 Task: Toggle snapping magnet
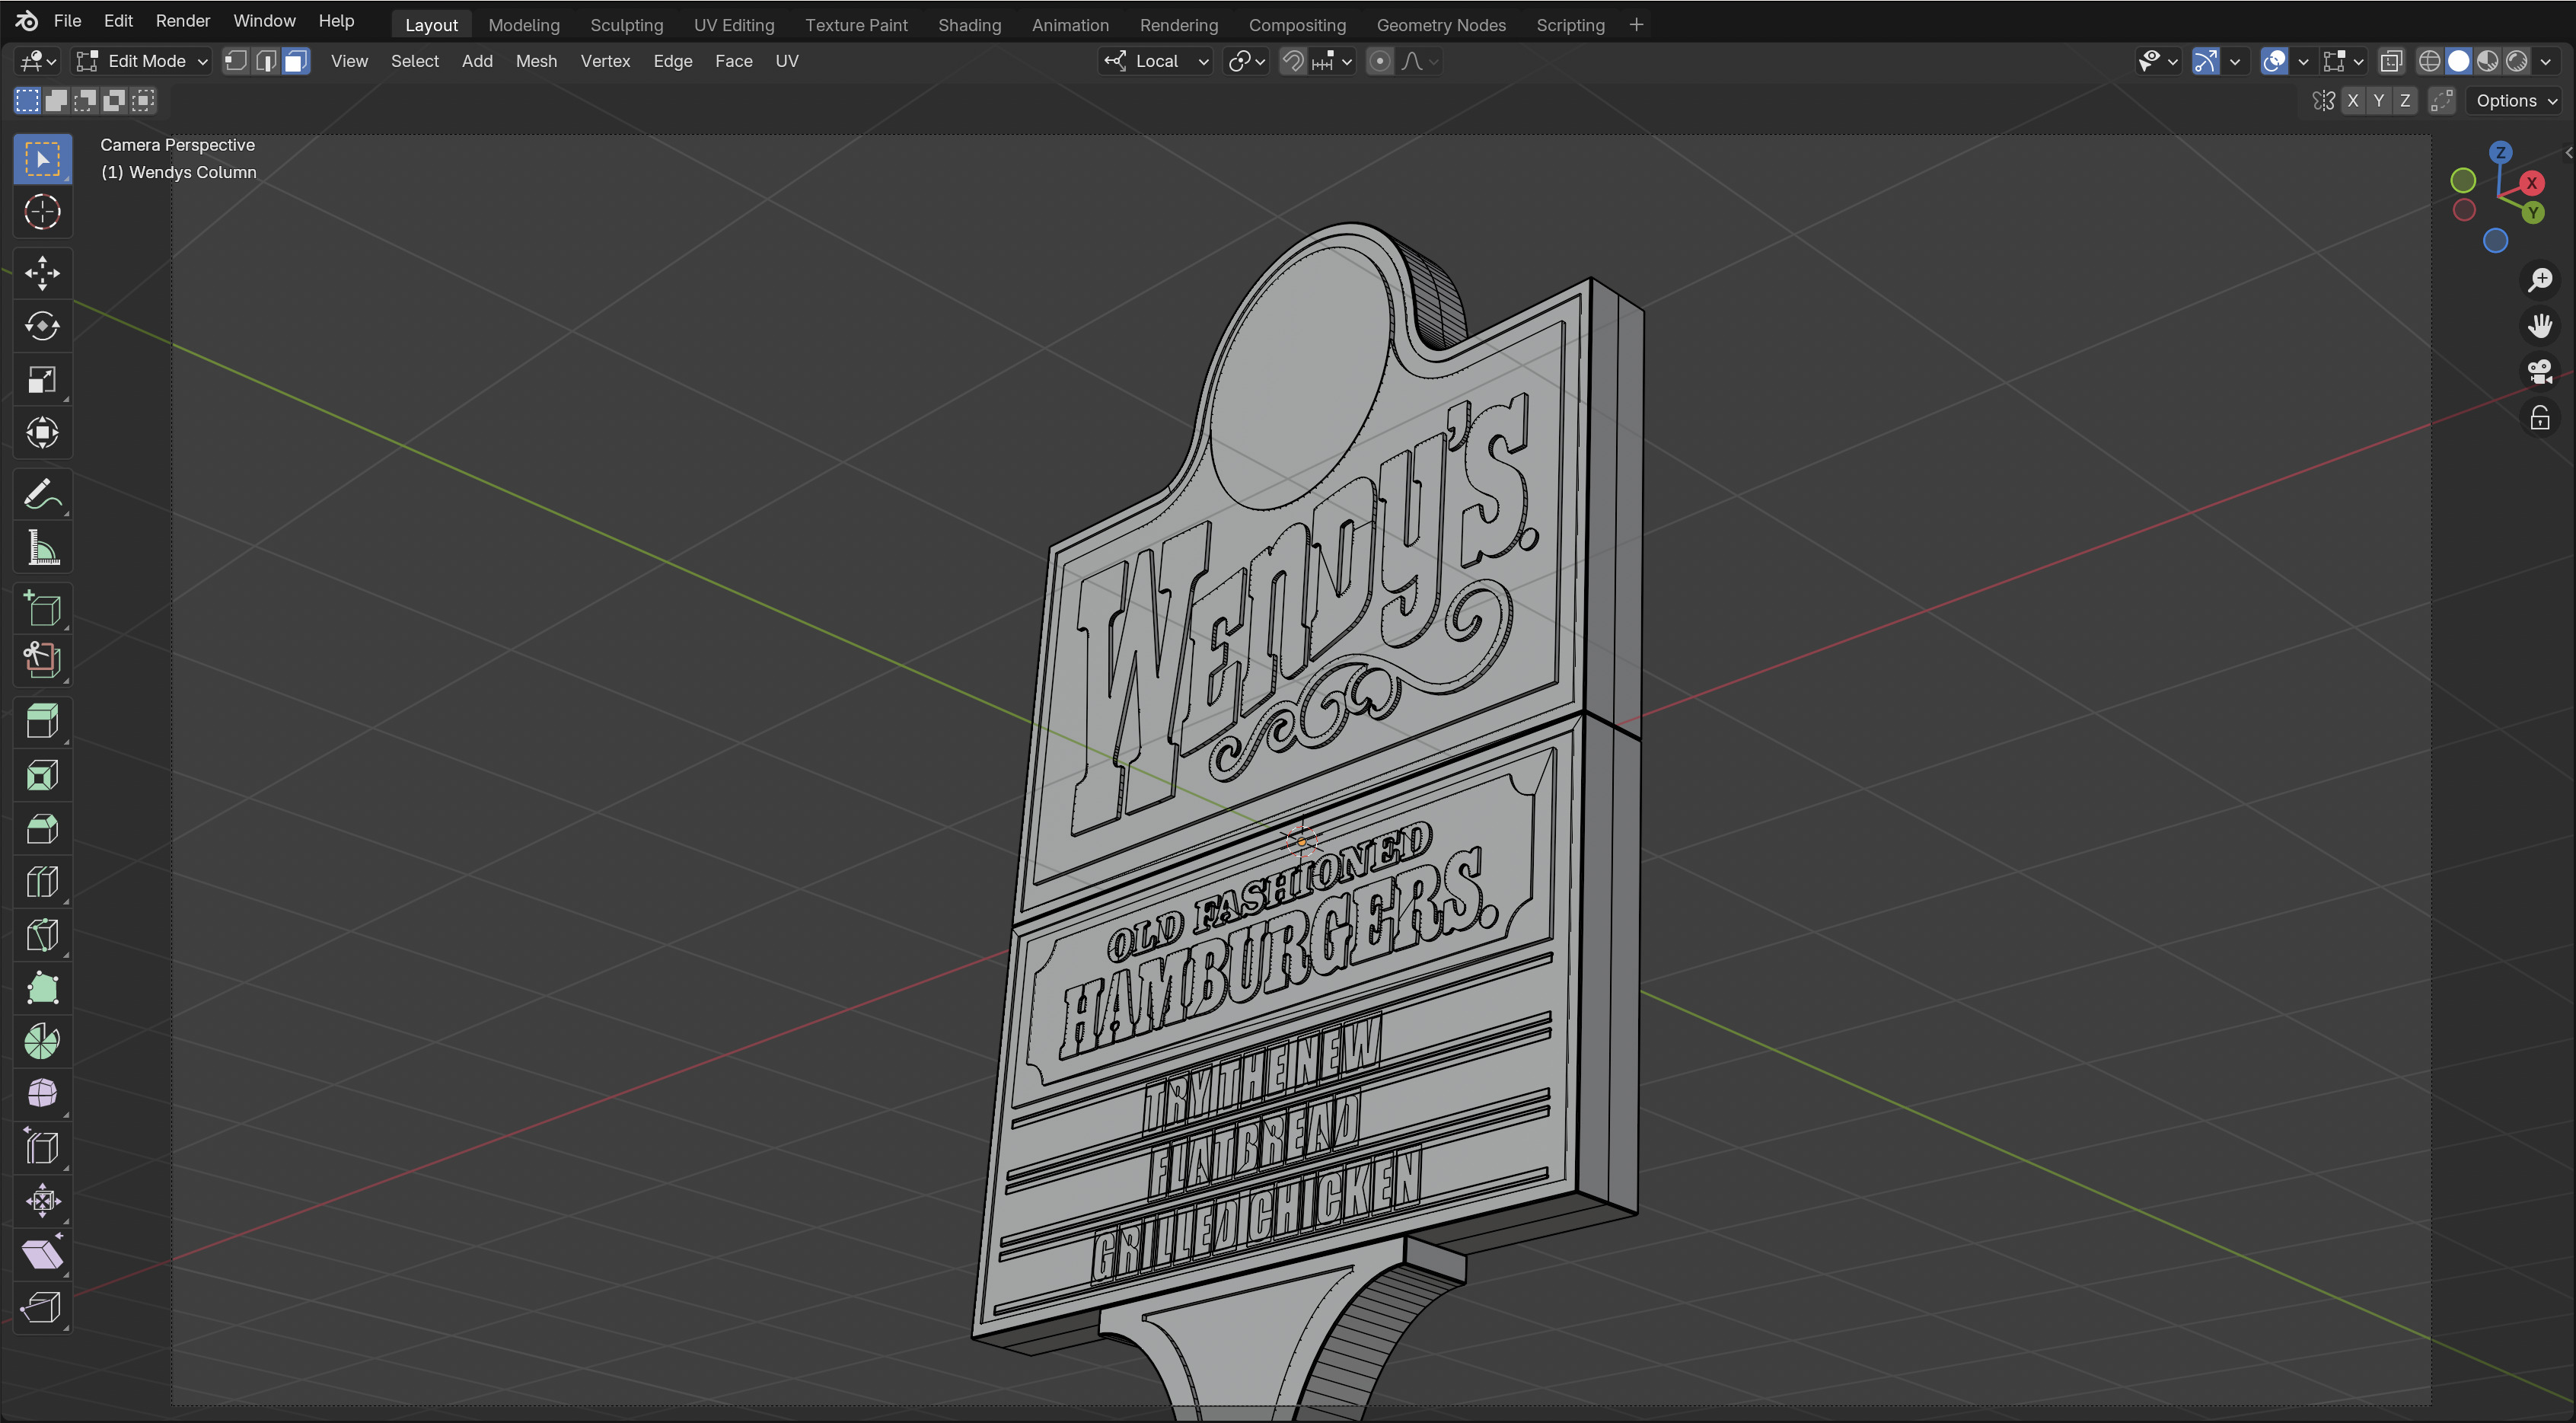(1292, 61)
